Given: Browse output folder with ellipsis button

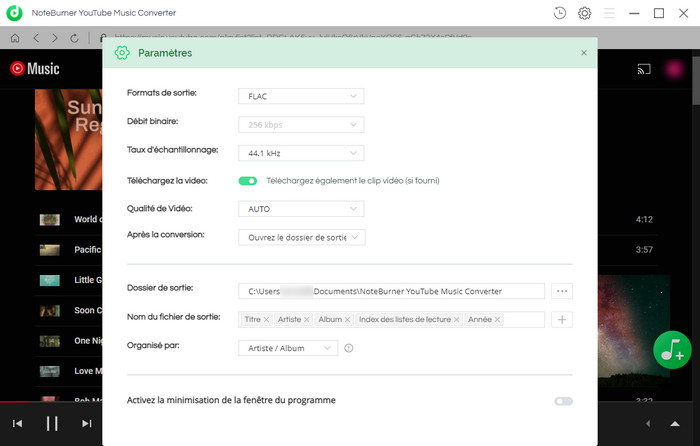Looking at the screenshot, I should pos(562,291).
